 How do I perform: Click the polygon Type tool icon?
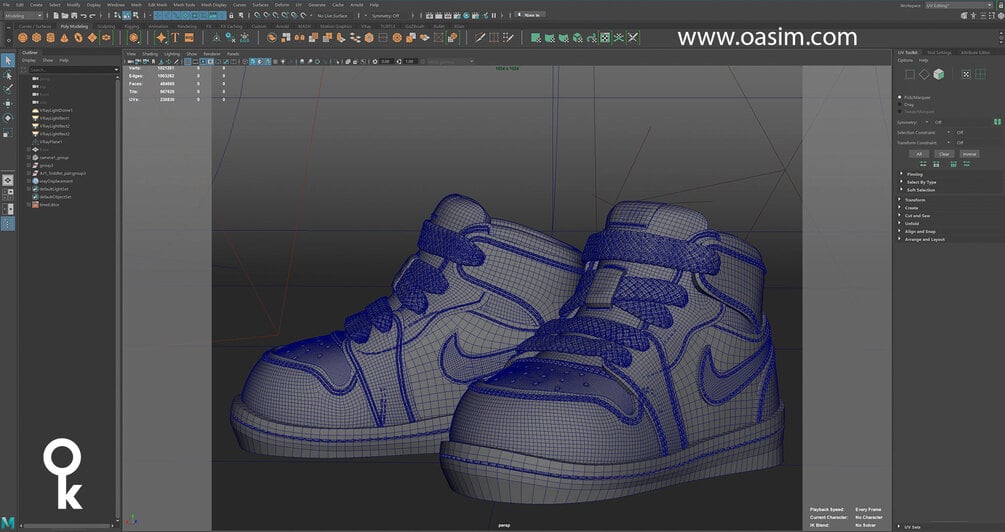tap(175, 38)
